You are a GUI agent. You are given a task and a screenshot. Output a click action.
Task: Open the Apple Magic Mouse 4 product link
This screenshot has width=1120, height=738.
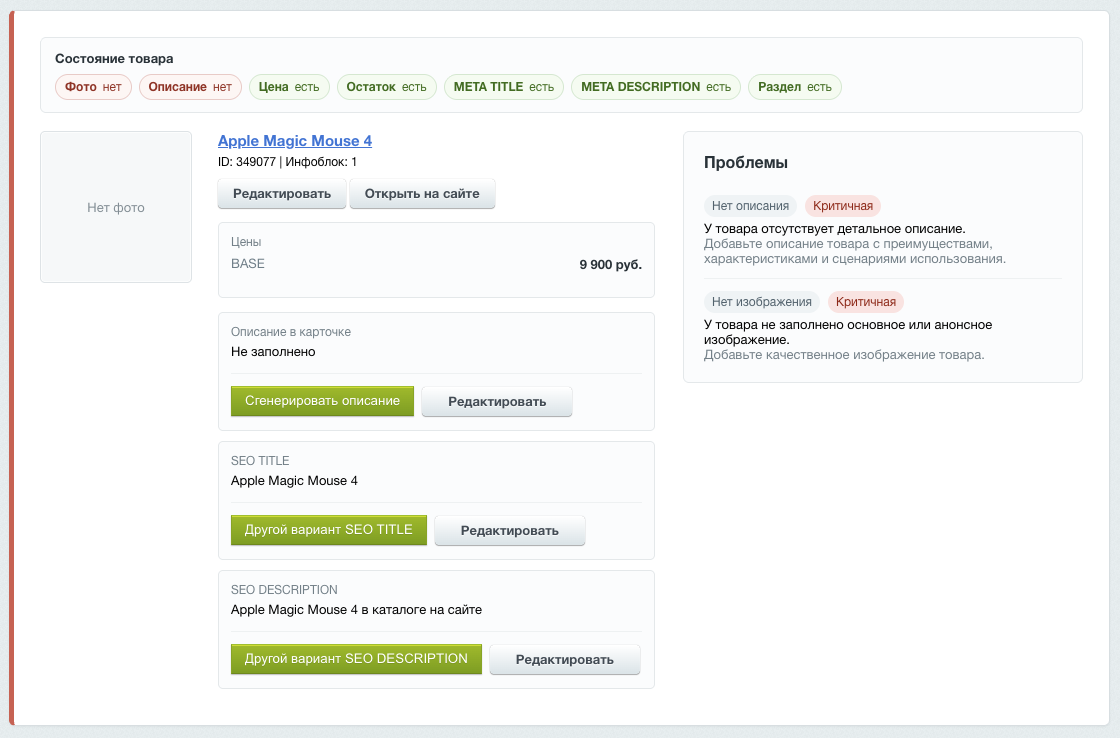coord(294,141)
